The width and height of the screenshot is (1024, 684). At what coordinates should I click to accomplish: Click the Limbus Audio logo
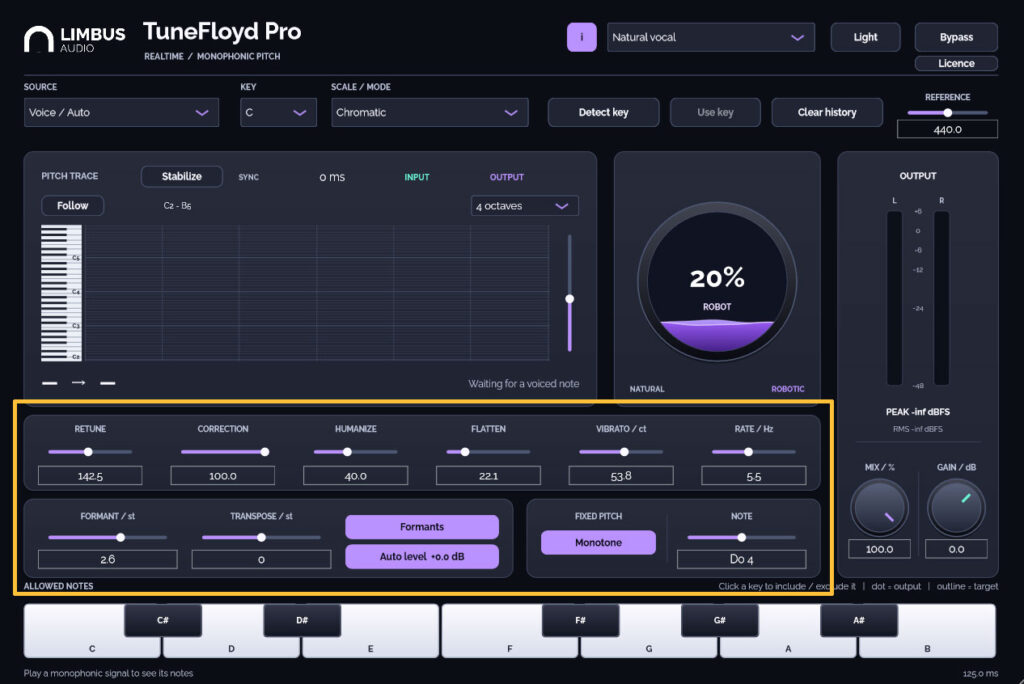[74, 39]
